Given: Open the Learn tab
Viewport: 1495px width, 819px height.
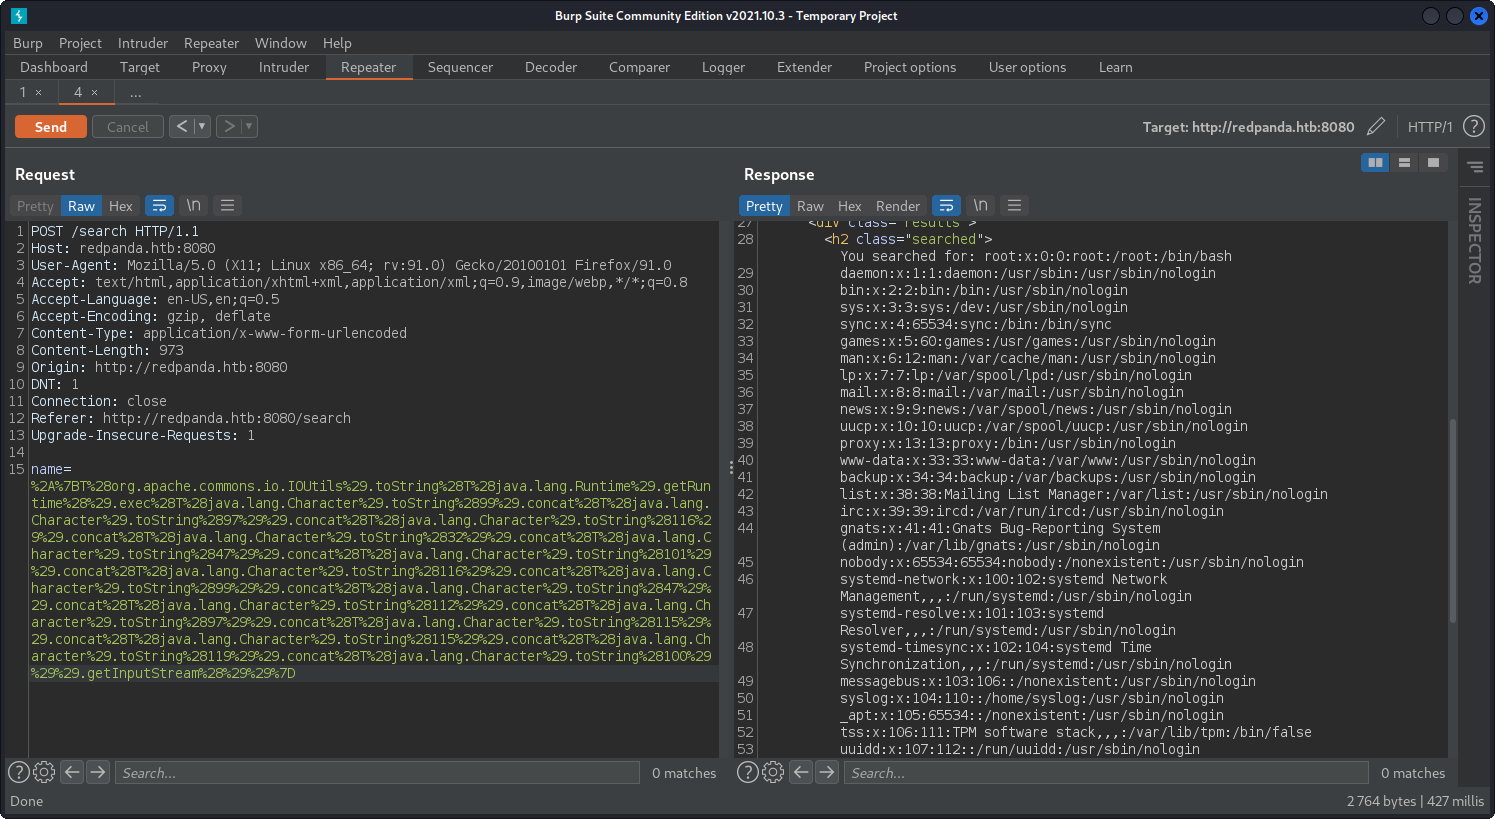Looking at the screenshot, I should [1115, 67].
